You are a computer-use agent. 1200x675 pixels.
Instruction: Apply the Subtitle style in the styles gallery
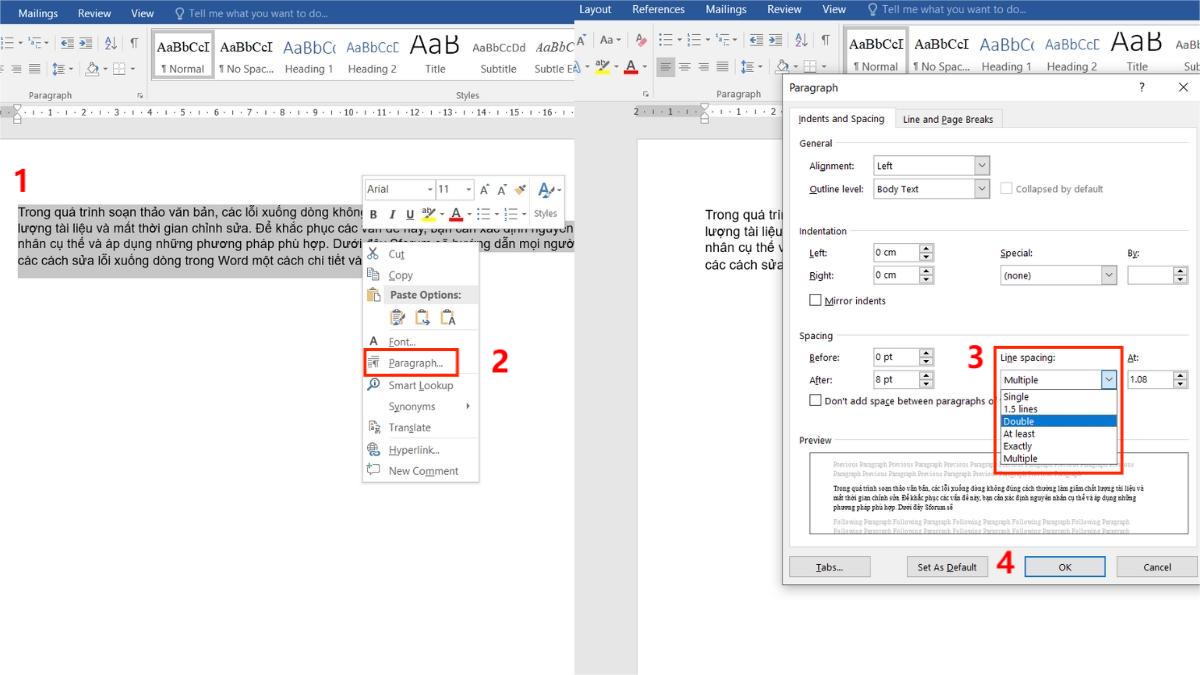(499, 55)
